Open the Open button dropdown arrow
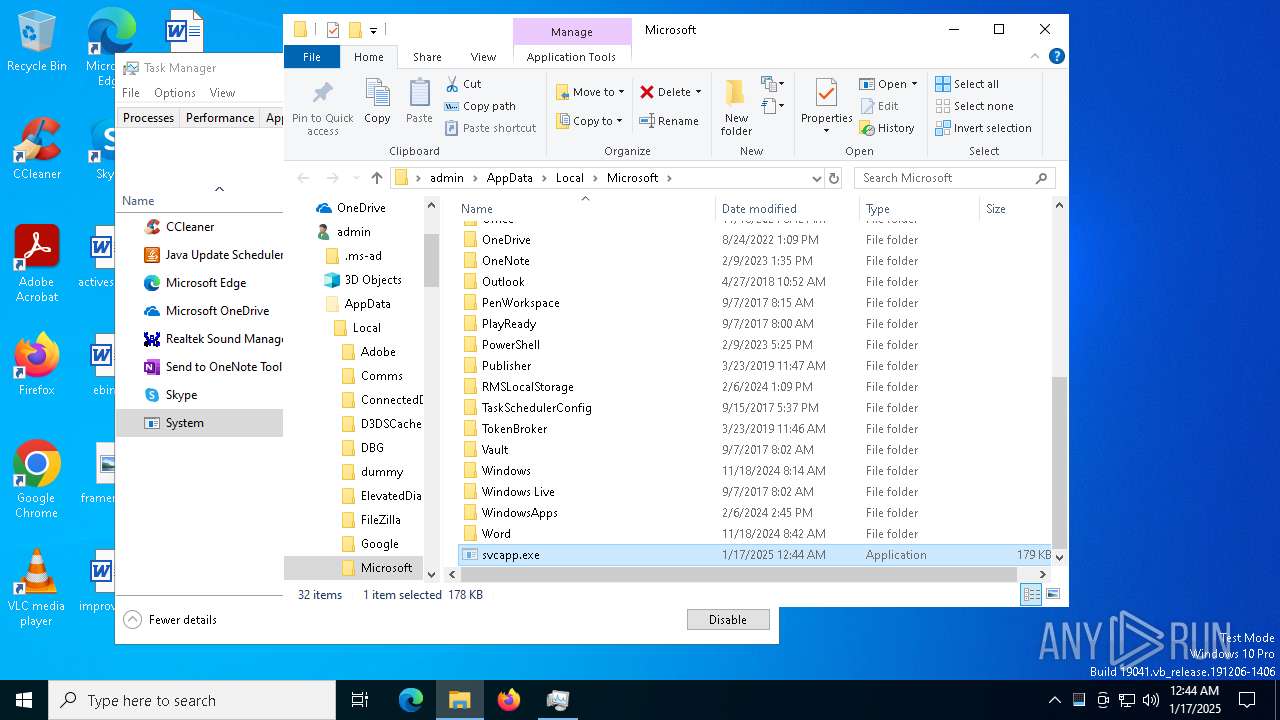Viewport: 1280px width, 720px height. click(x=914, y=84)
